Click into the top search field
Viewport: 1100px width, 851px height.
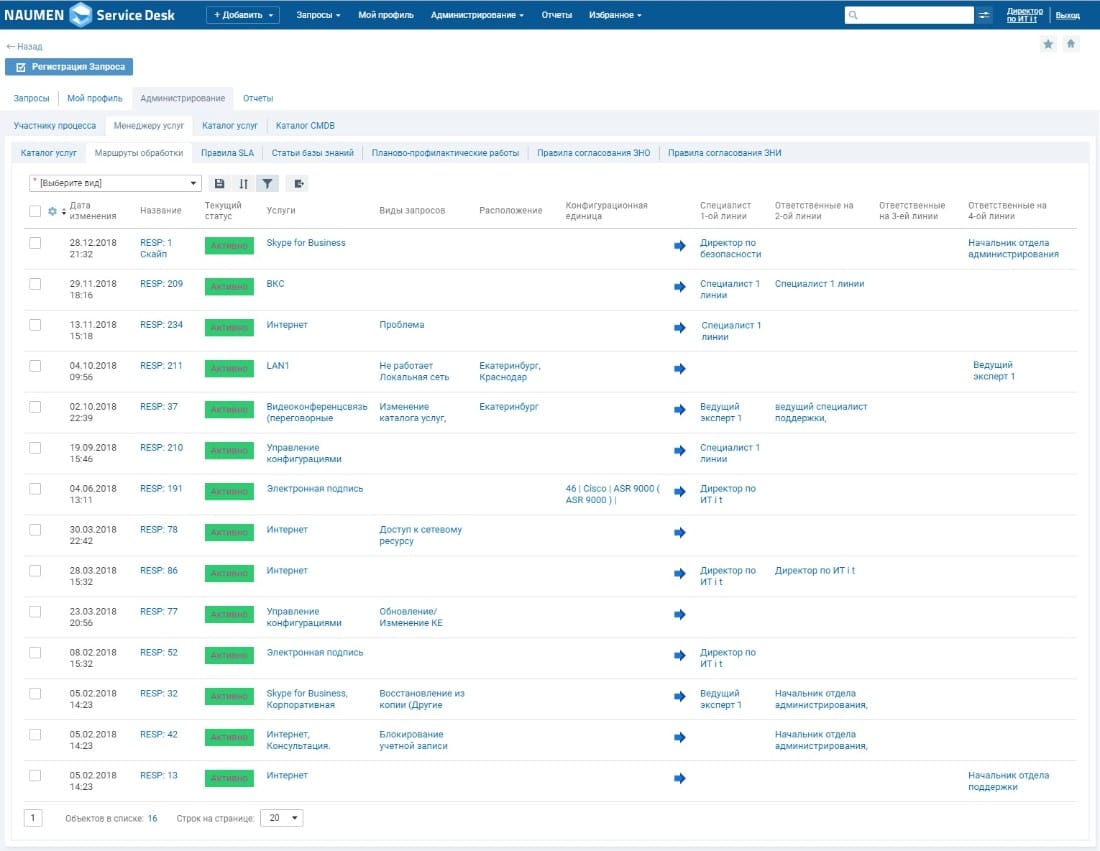click(910, 15)
